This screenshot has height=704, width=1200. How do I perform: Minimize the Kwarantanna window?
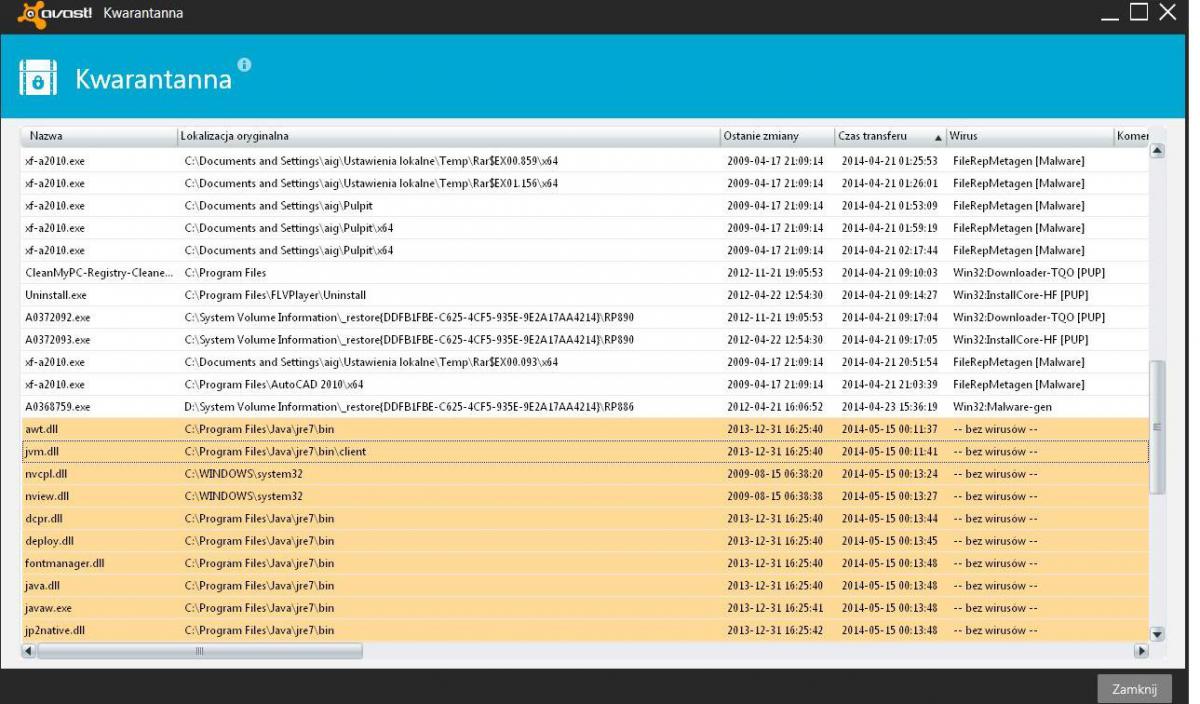(1111, 13)
